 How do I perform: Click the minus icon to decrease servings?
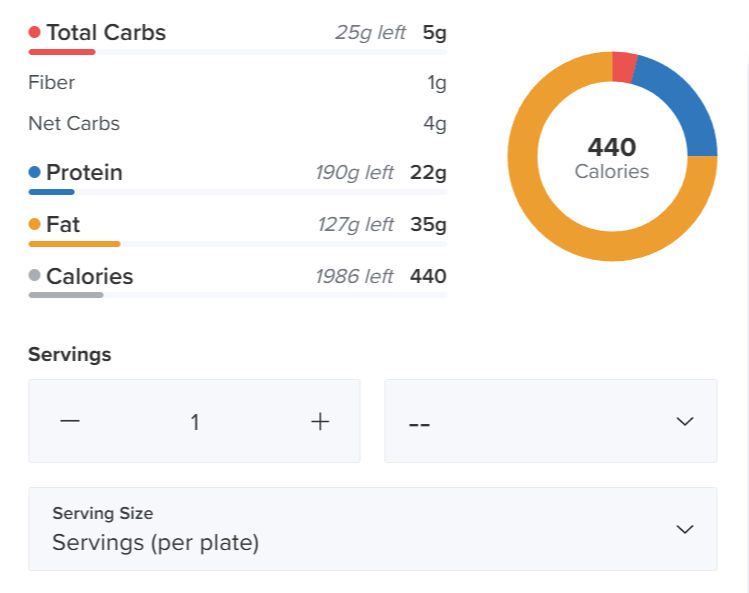[69, 421]
